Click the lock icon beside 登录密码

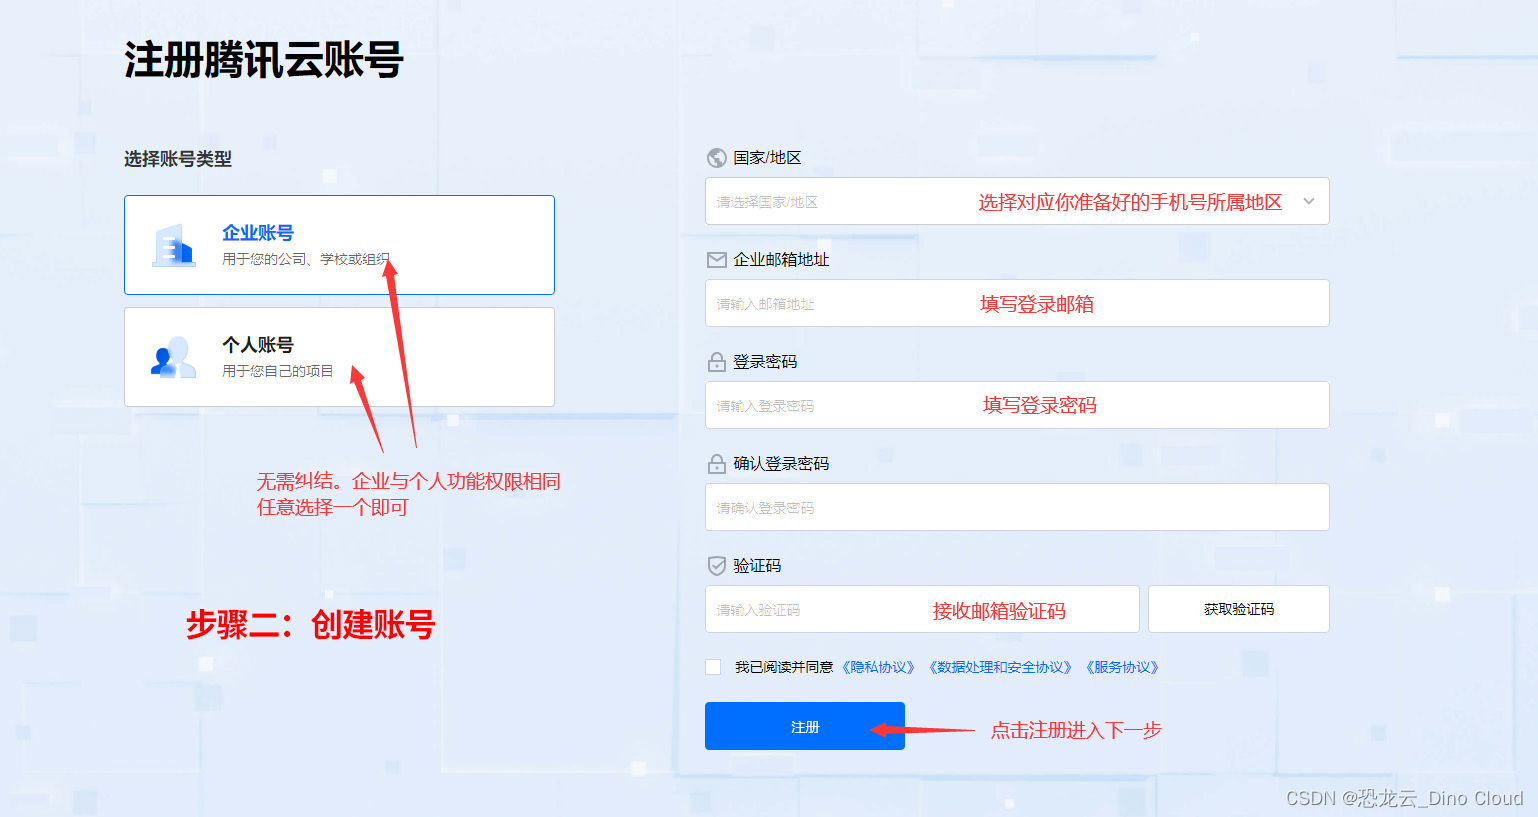[x=716, y=362]
